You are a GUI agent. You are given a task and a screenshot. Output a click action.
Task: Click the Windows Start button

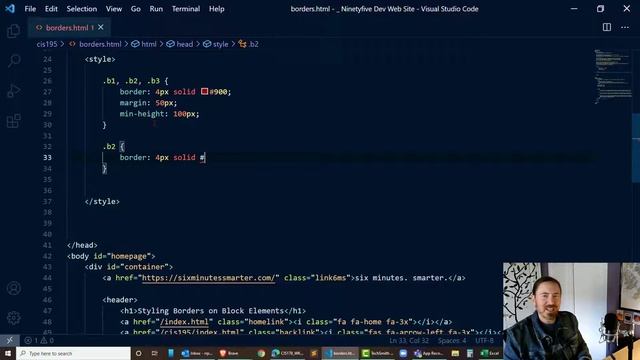pos(8,353)
